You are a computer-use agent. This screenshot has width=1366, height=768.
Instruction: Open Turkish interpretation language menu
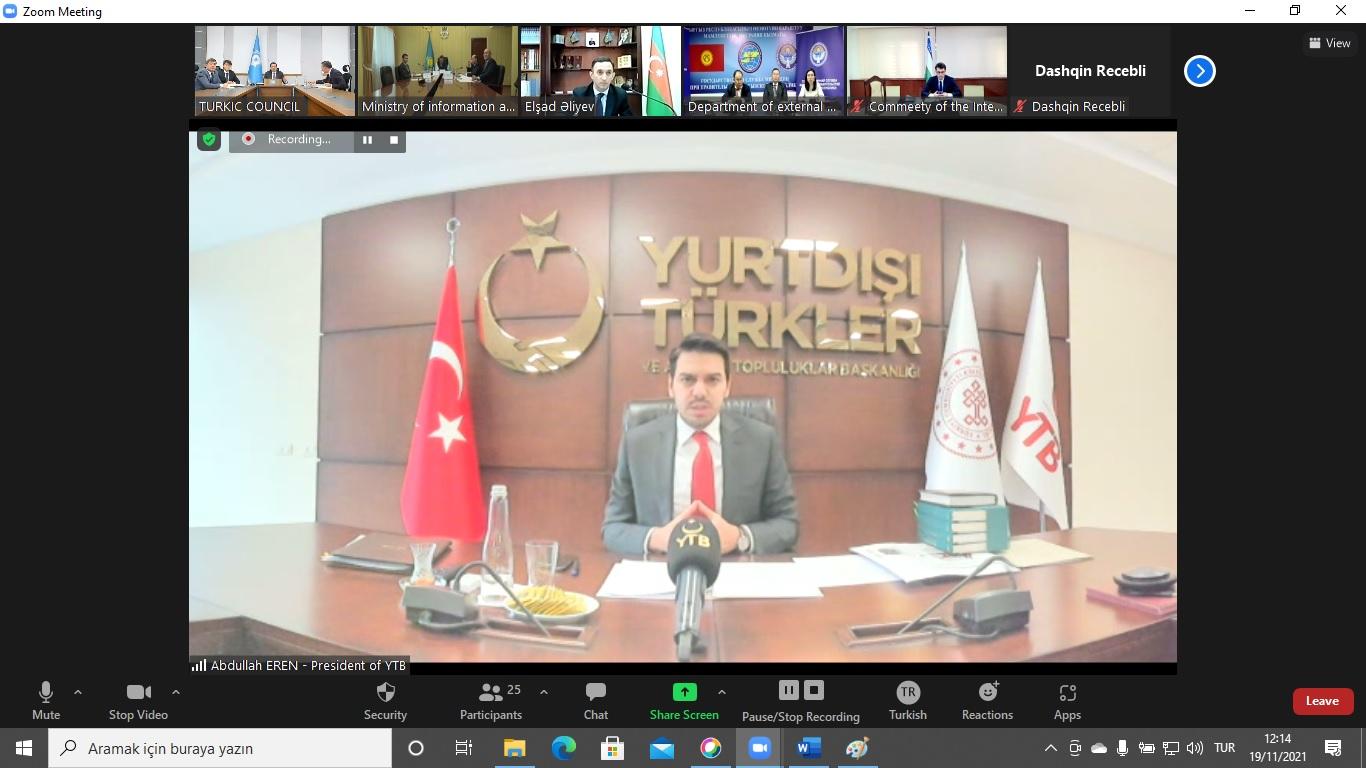tap(908, 701)
